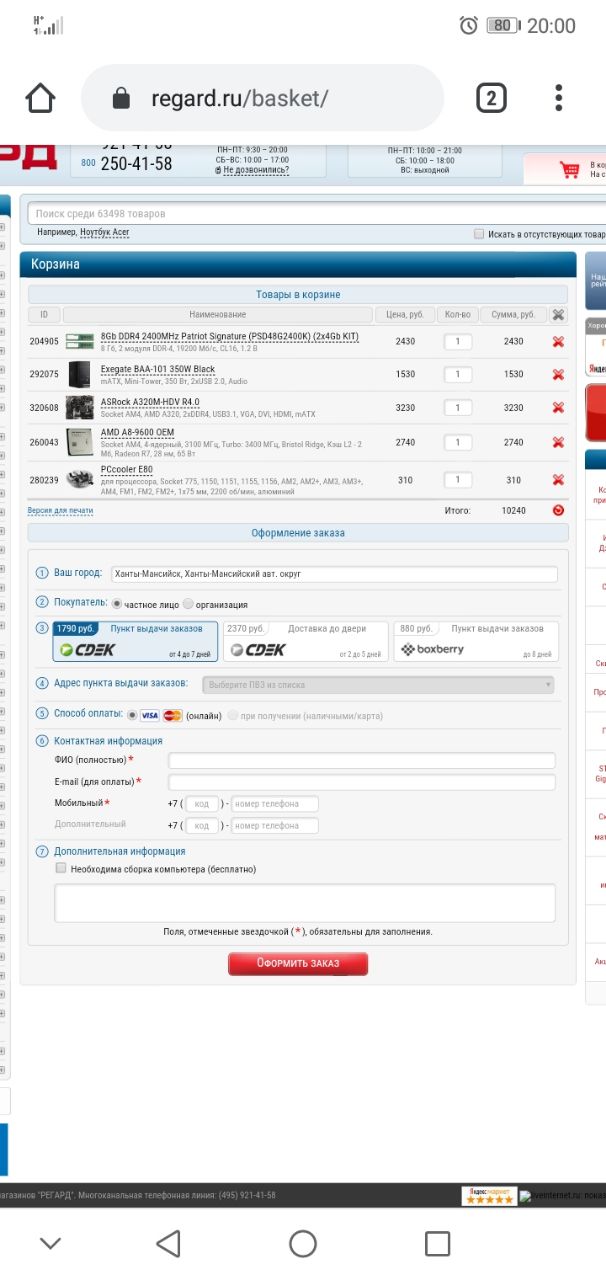Open AMD A8-9600 product thumbnail

(x=79, y=442)
